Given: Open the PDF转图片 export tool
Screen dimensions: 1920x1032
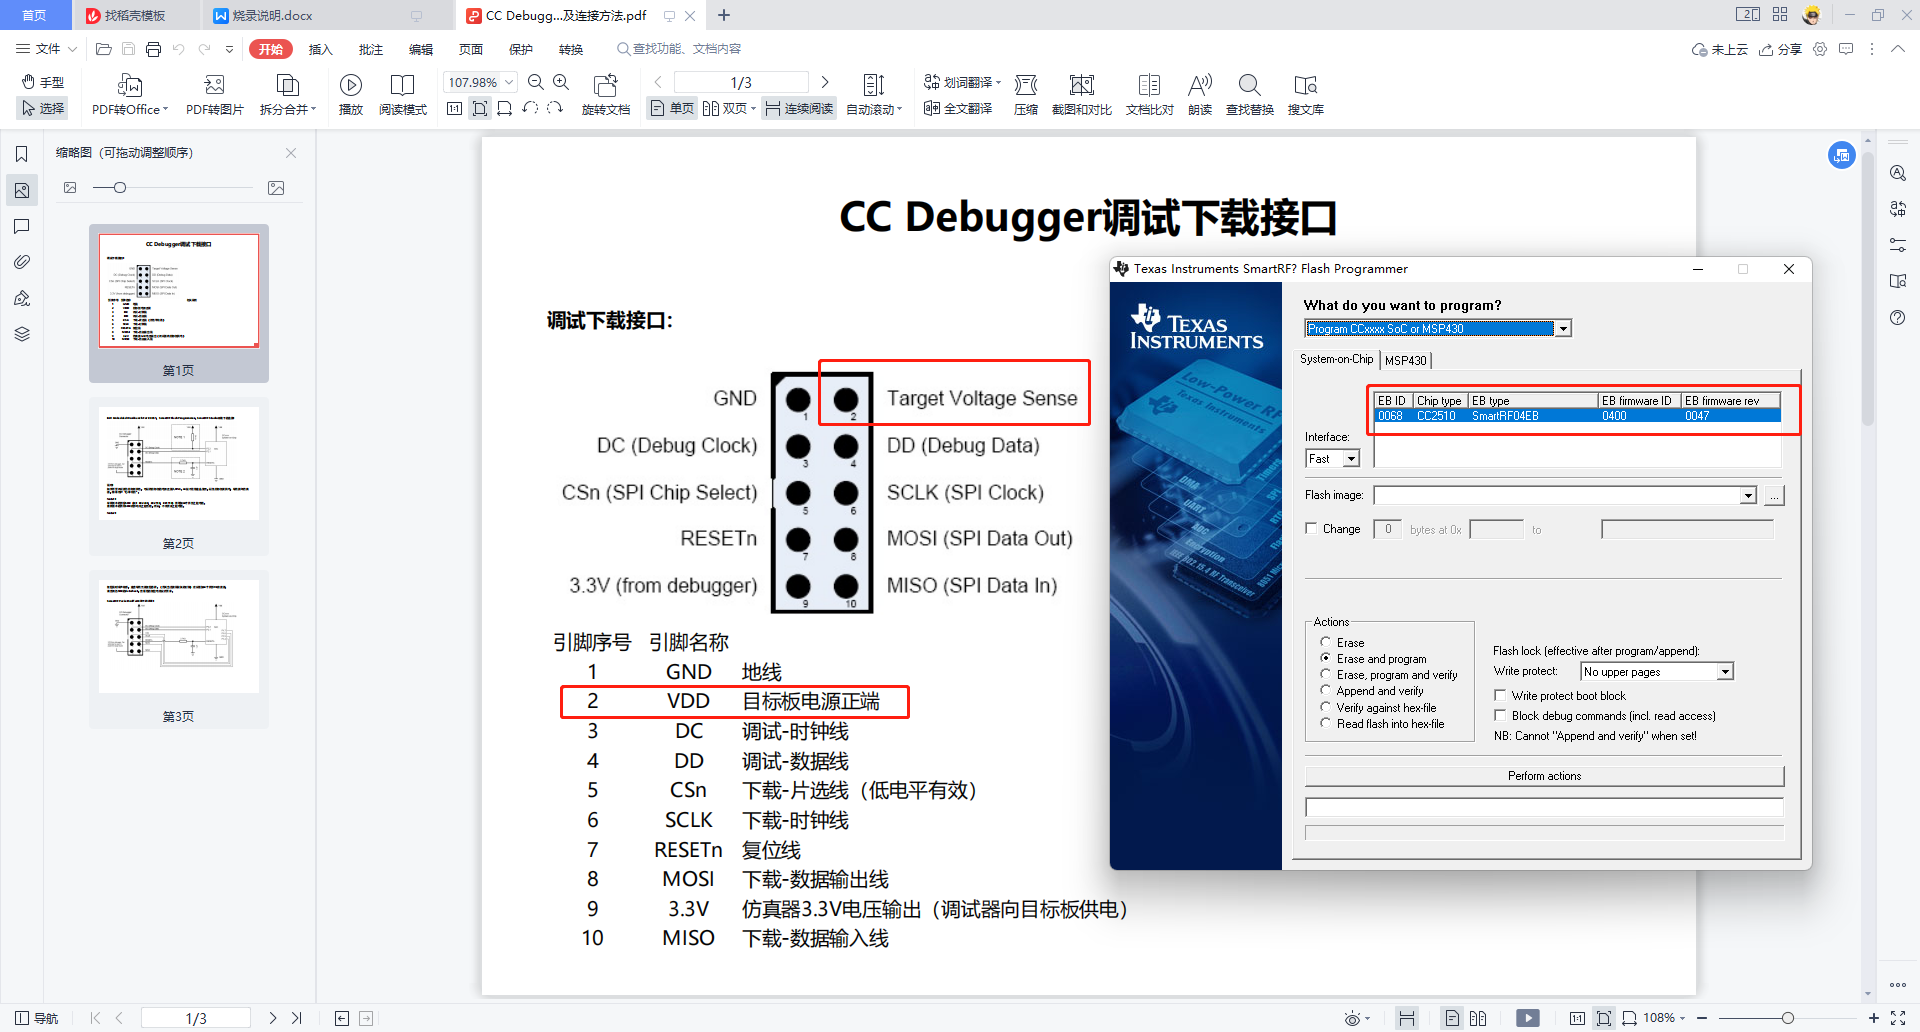Looking at the screenshot, I should click(x=214, y=86).
